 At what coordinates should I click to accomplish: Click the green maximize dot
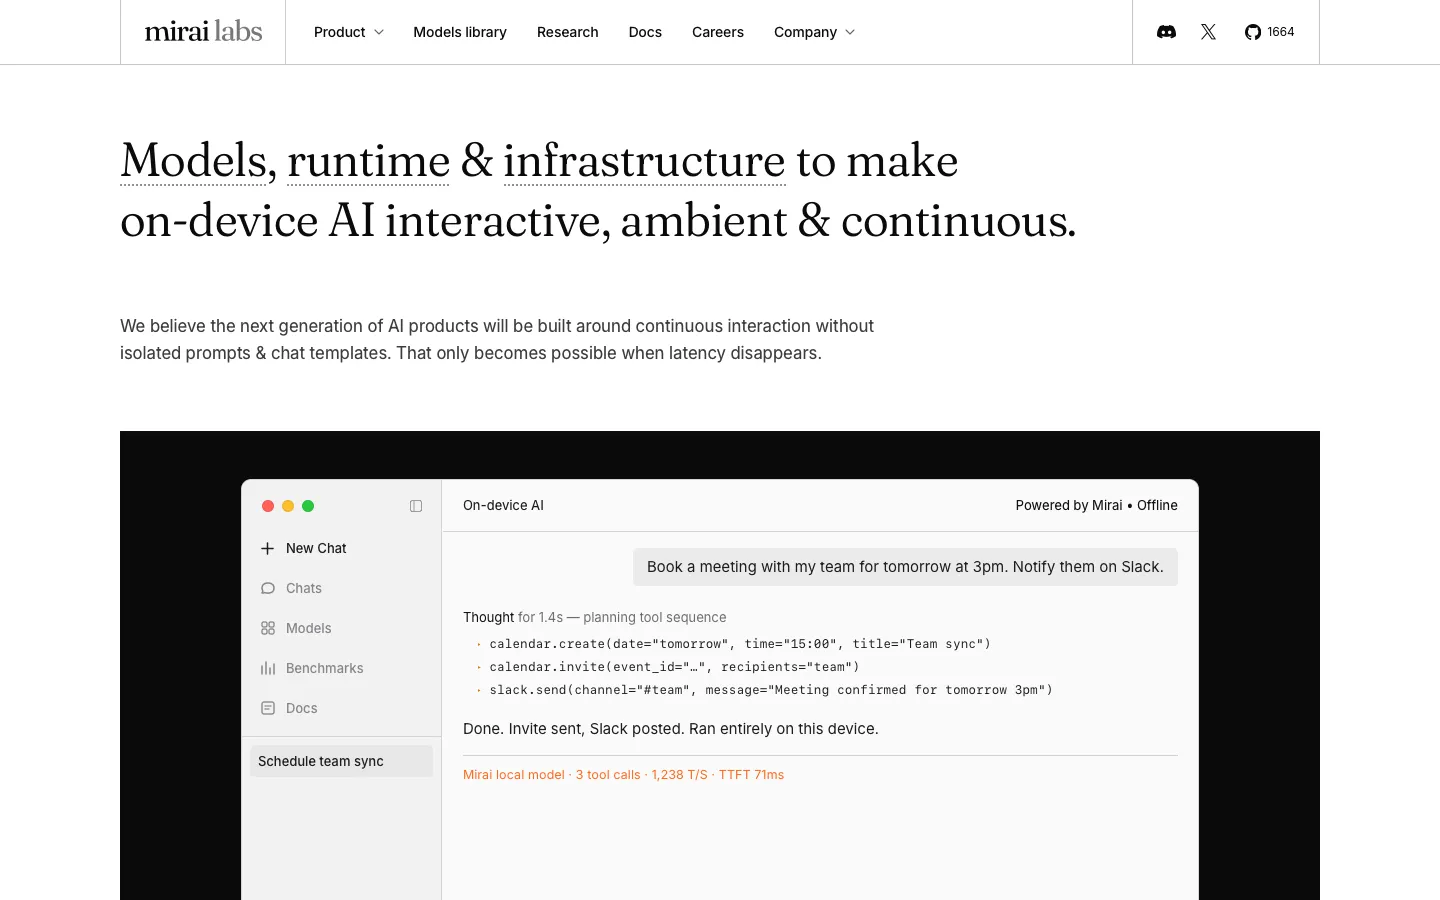pos(308,506)
